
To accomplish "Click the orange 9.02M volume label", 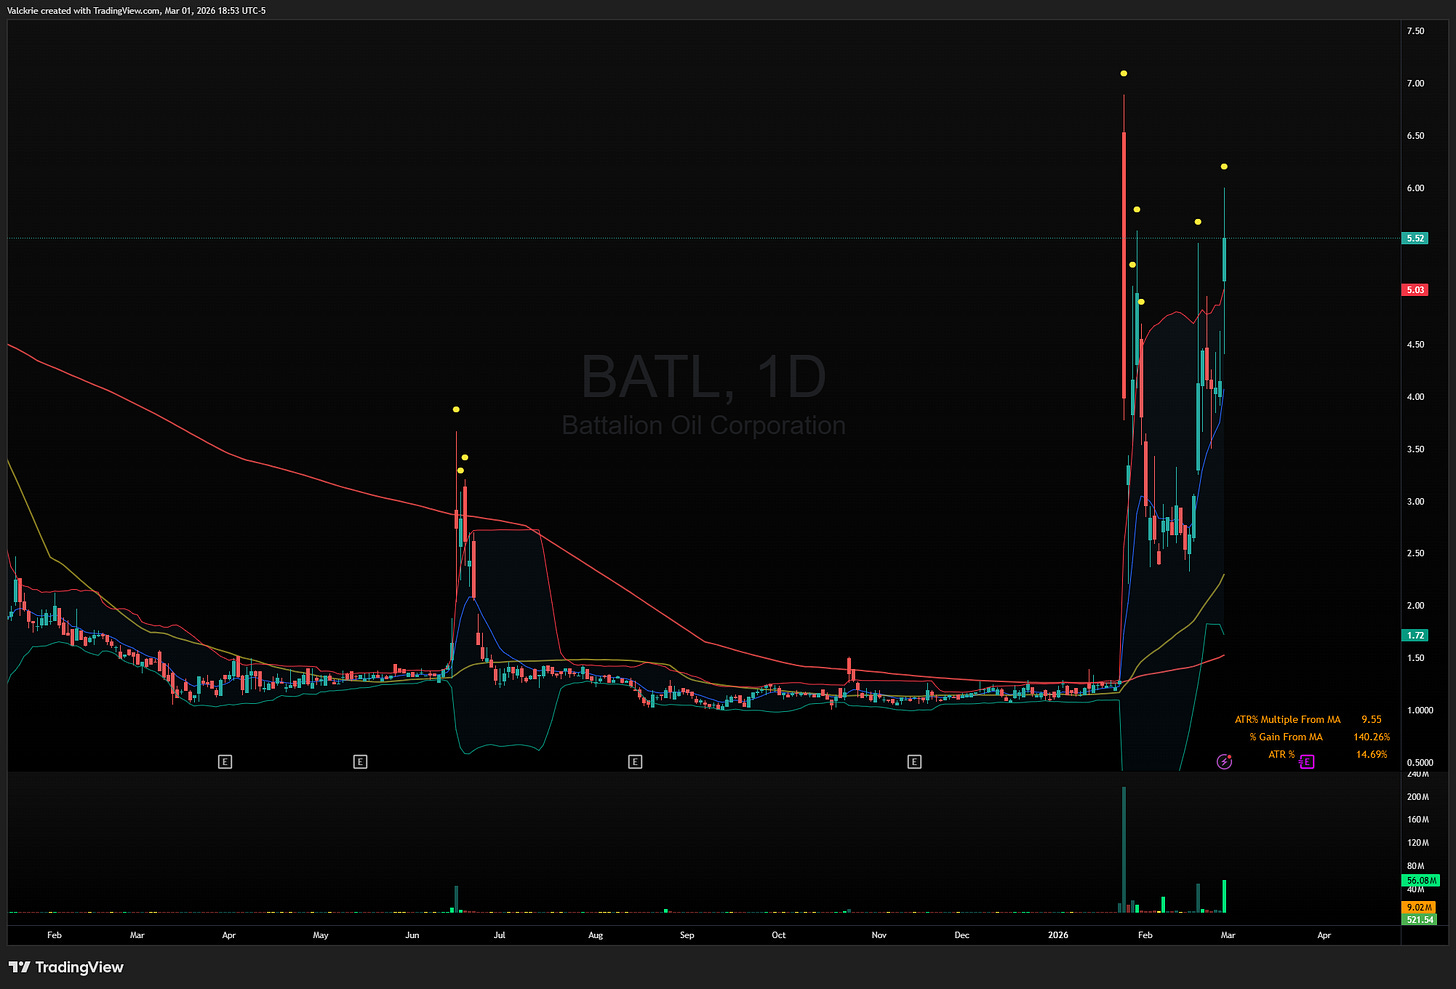I will 1419,907.
